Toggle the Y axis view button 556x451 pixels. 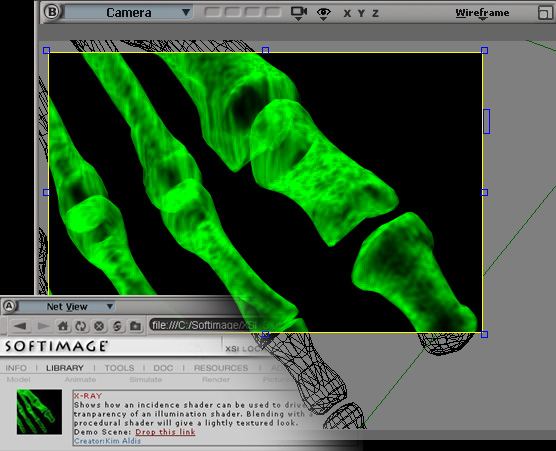(361, 13)
